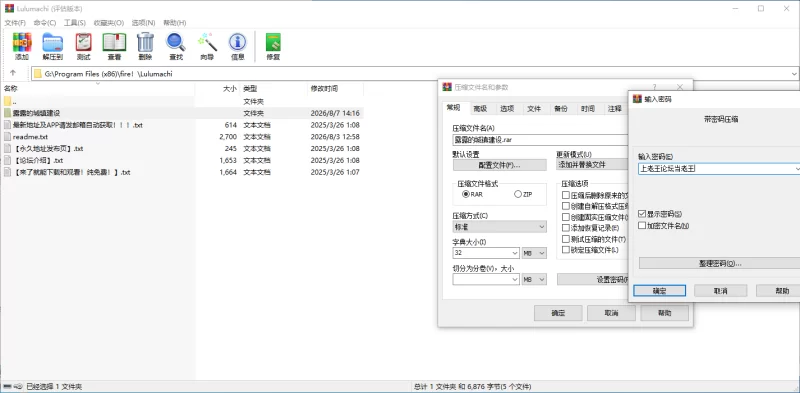Click the 查找 (Find) magnifier icon
This screenshot has width=800, height=393.
pyautogui.click(x=176, y=46)
